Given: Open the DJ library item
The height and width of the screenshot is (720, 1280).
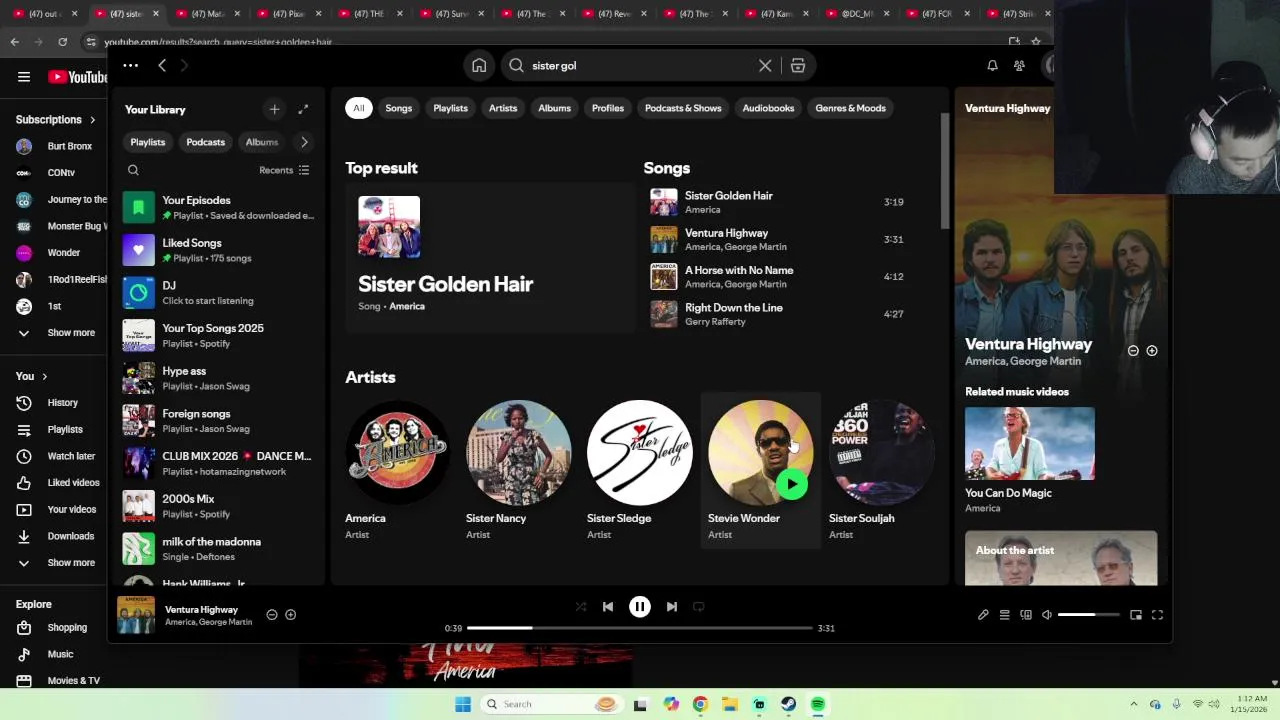Looking at the screenshot, I should (220, 293).
